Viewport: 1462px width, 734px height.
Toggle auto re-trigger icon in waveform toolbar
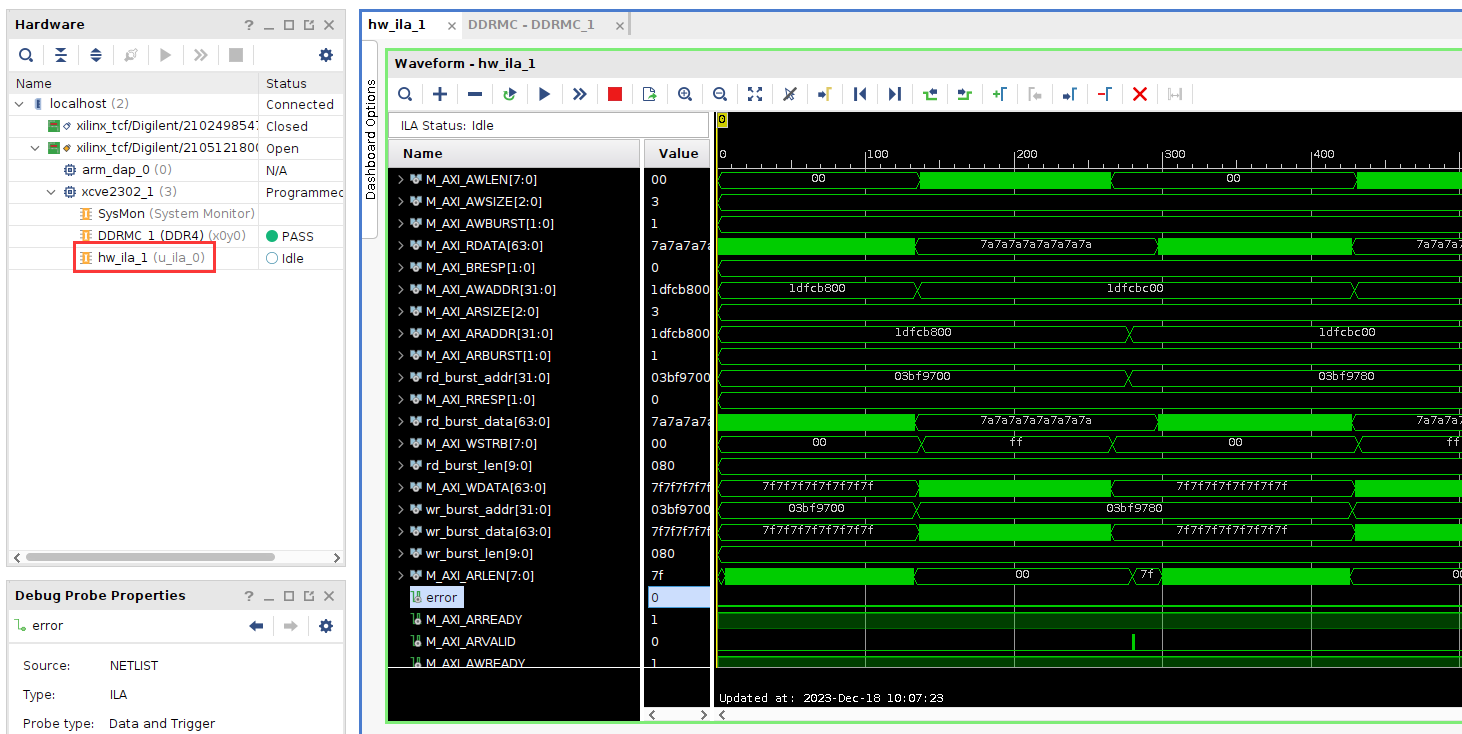coord(510,94)
